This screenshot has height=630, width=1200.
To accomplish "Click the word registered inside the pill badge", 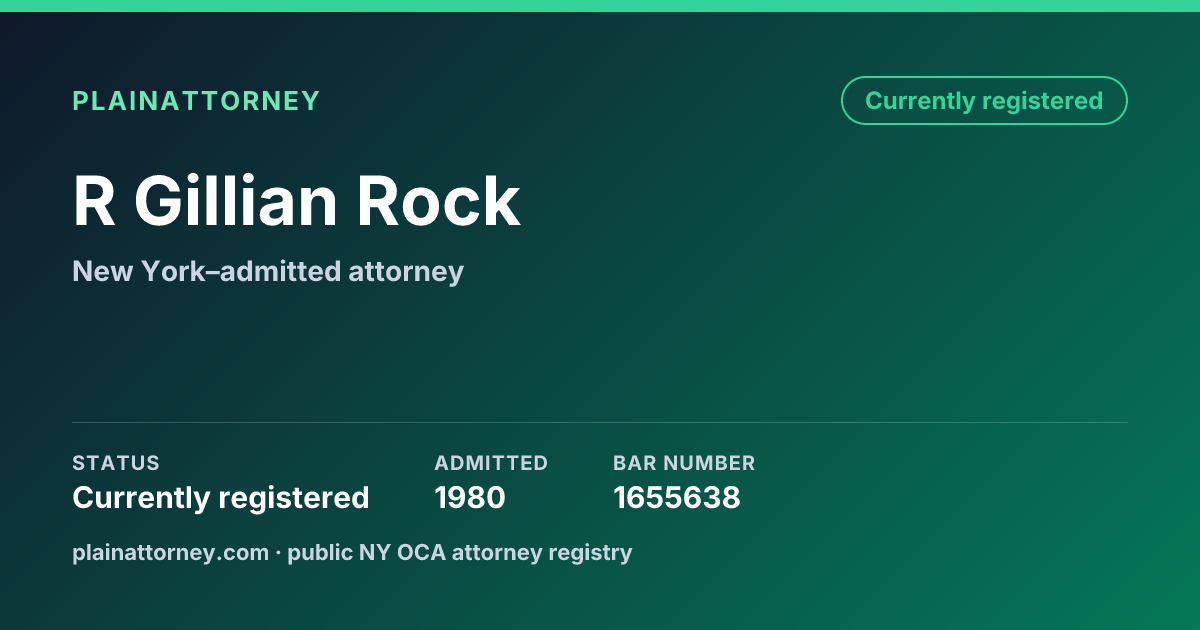I will tap(1042, 101).
